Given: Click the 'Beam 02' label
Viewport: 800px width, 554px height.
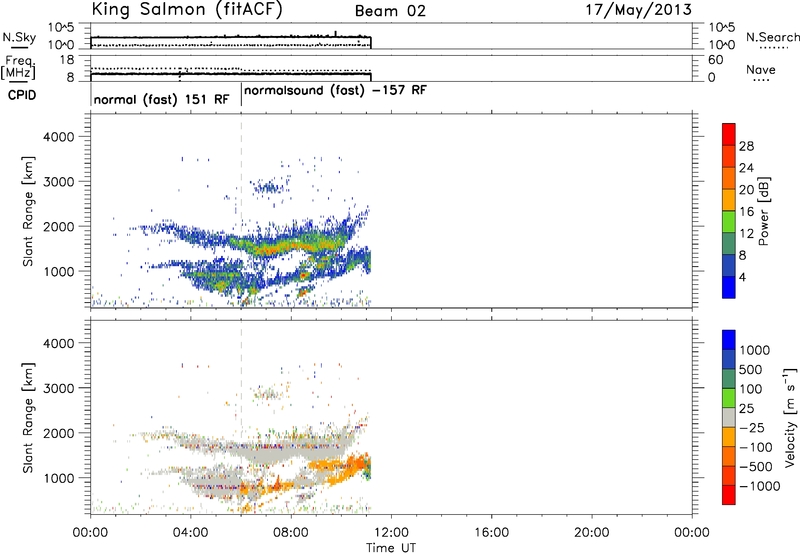Looking at the screenshot, I should (x=390, y=11).
